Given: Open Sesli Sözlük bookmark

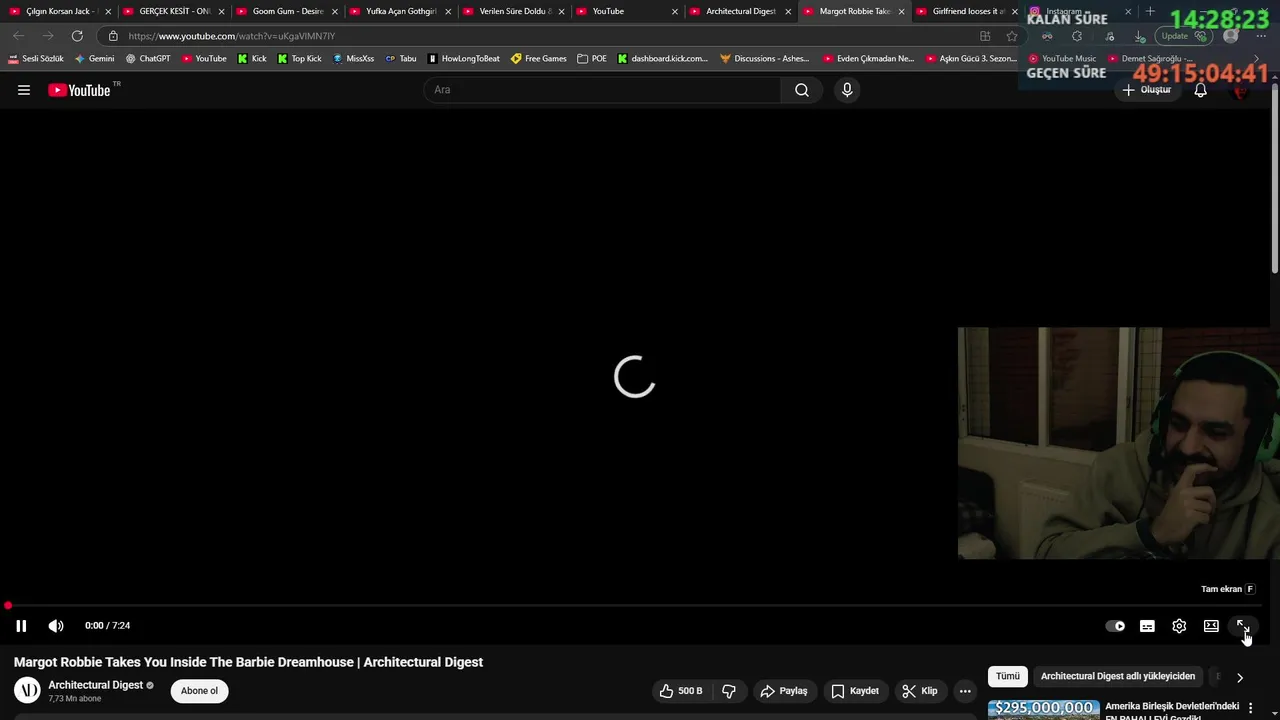Looking at the screenshot, I should coord(36,59).
